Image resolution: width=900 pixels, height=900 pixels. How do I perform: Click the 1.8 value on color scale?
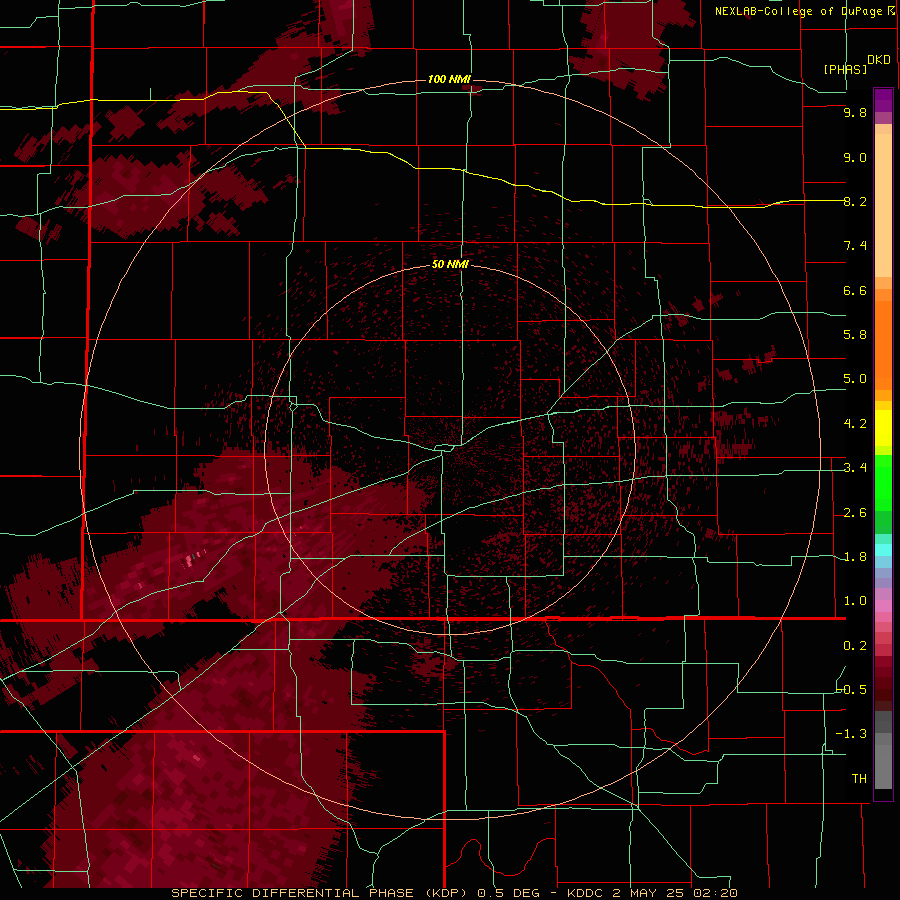click(x=855, y=557)
